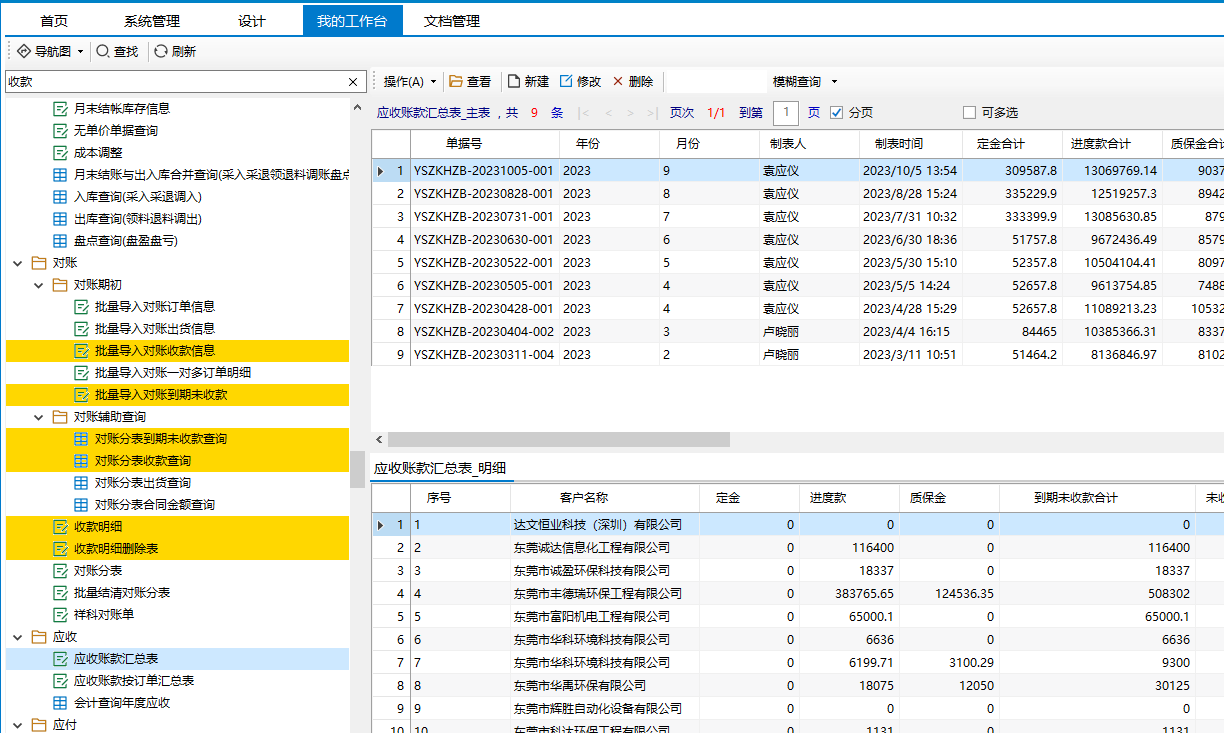Click the 页次 page indicator label
This screenshot has width=1224, height=733.
[x=682, y=113]
